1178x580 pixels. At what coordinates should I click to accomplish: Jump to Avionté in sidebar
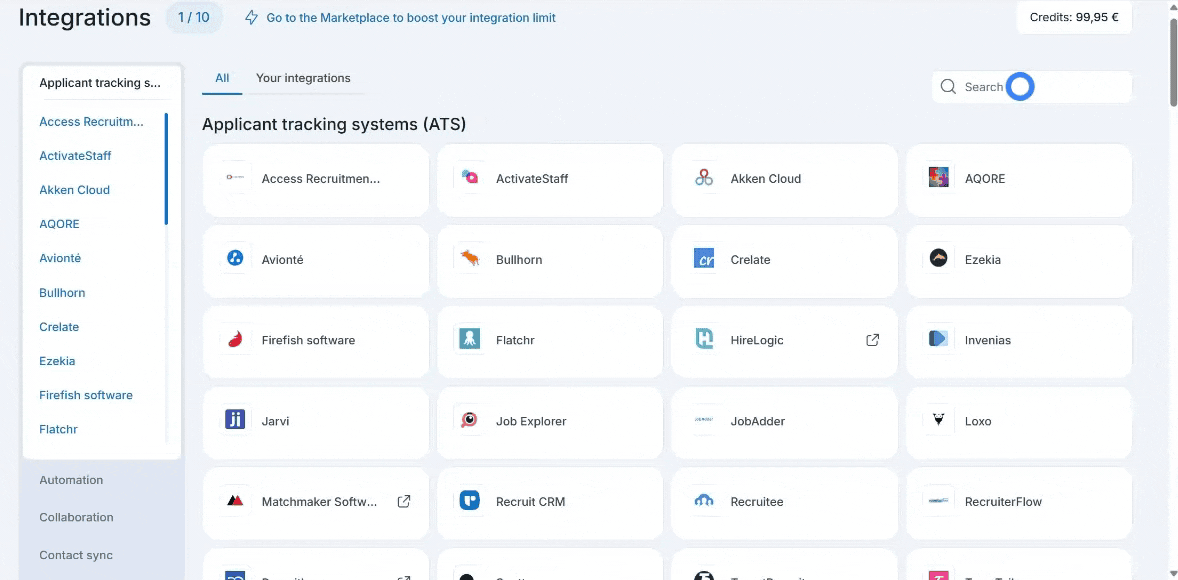pyautogui.click(x=60, y=258)
